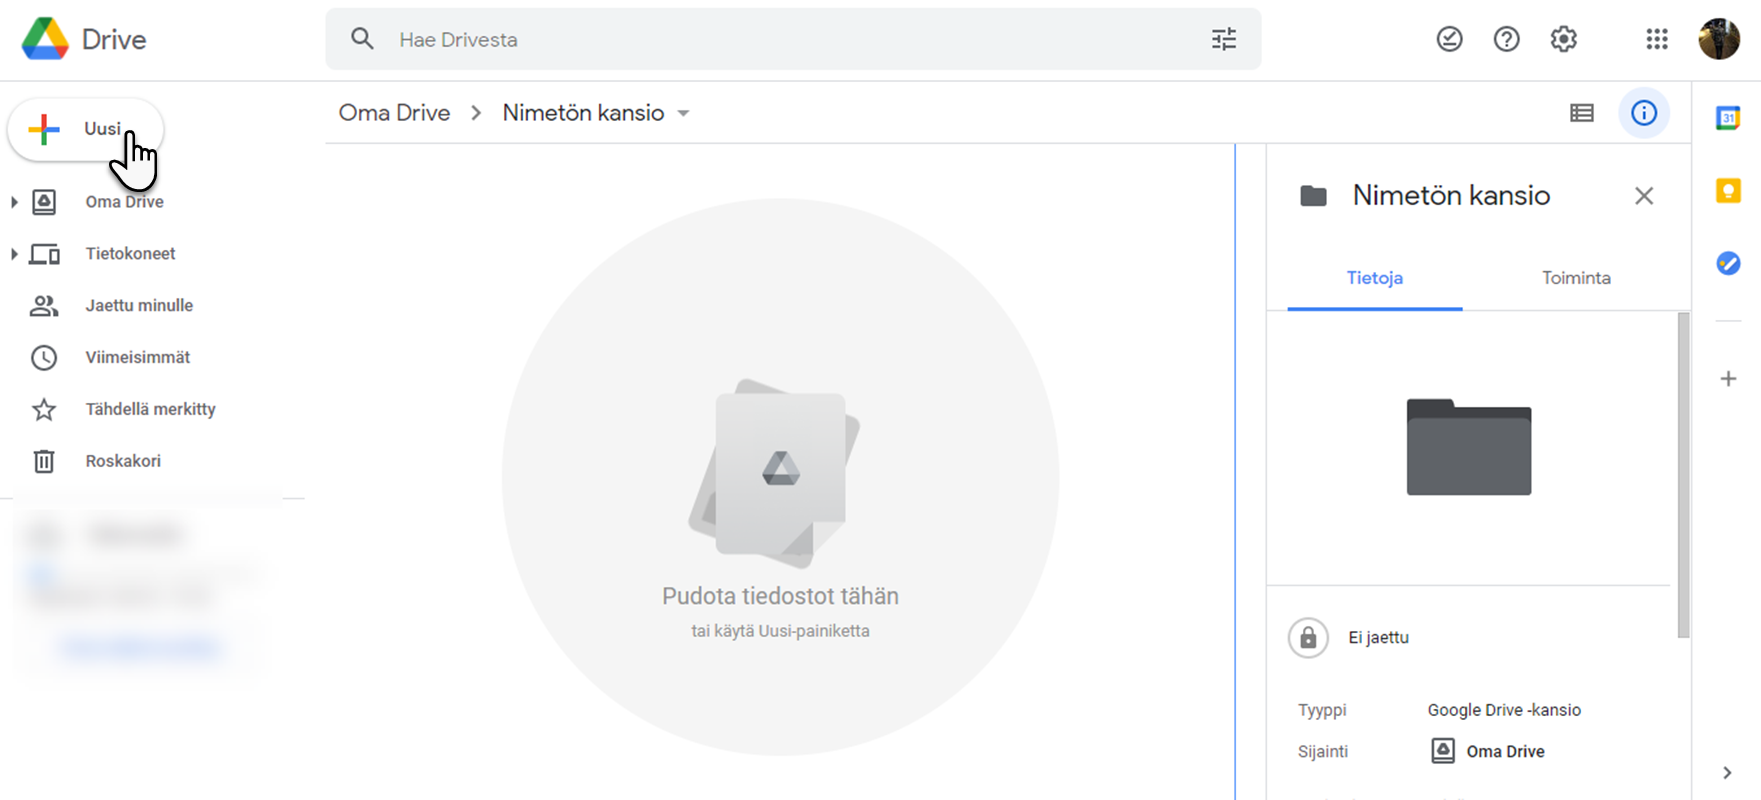Open the Settings gear icon
Viewport: 1761px width, 800px height.
tap(1563, 39)
